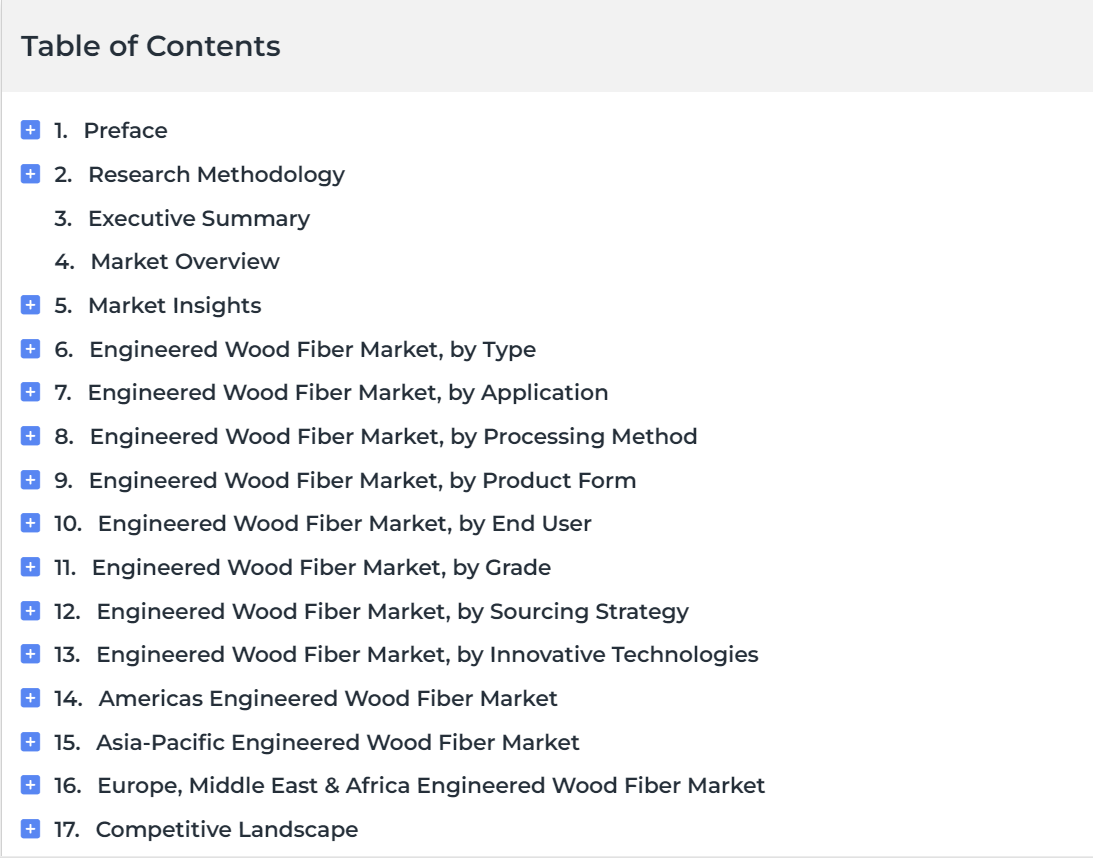
Task: Expand Asia-Pacific Engineered Wood Fiber Market
Action: tap(30, 742)
